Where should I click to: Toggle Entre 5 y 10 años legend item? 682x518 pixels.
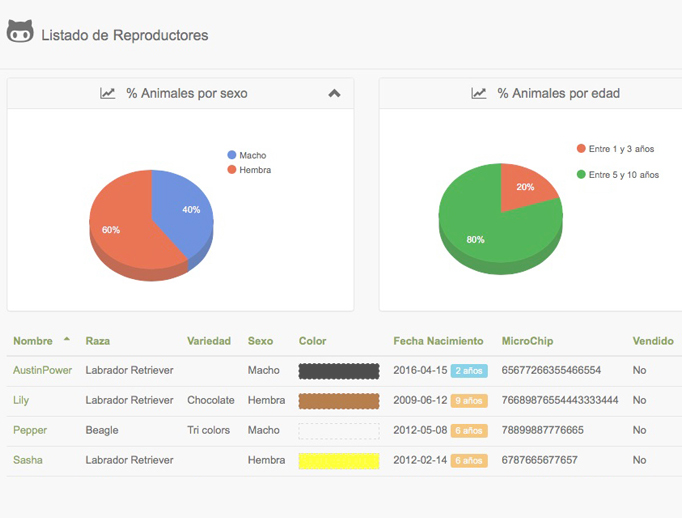pyautogui.click(x=618, y=175)
